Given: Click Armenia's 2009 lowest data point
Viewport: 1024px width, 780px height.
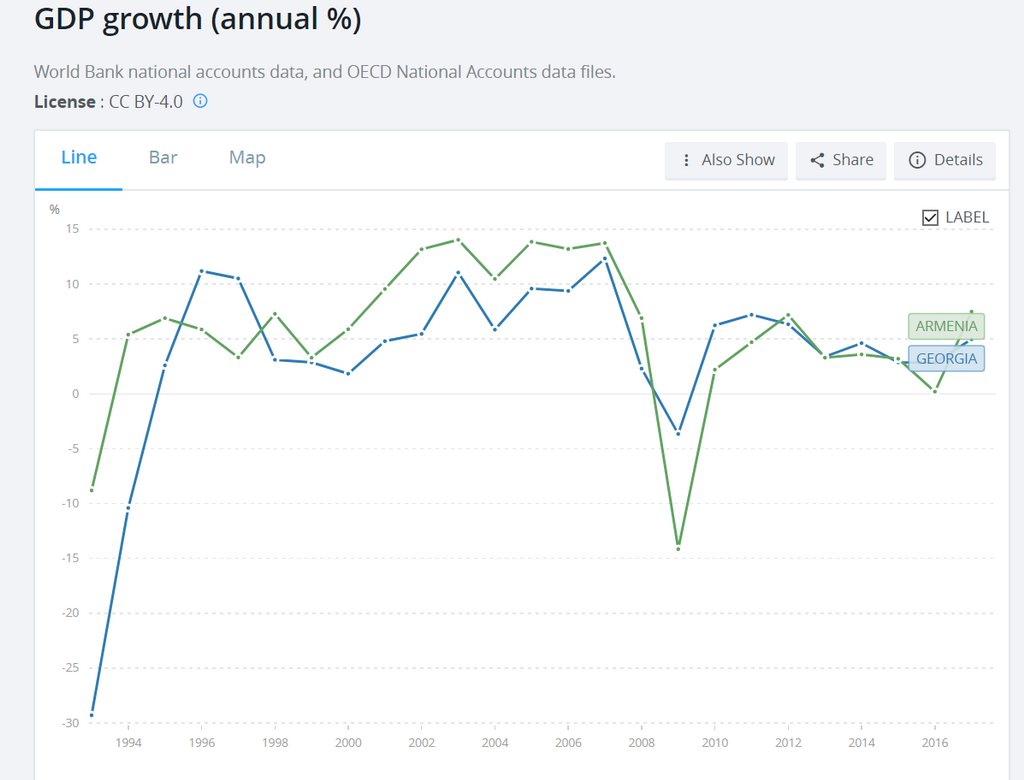Looking at the screenshot, I should pyautogui.click(x=678, y=548).
